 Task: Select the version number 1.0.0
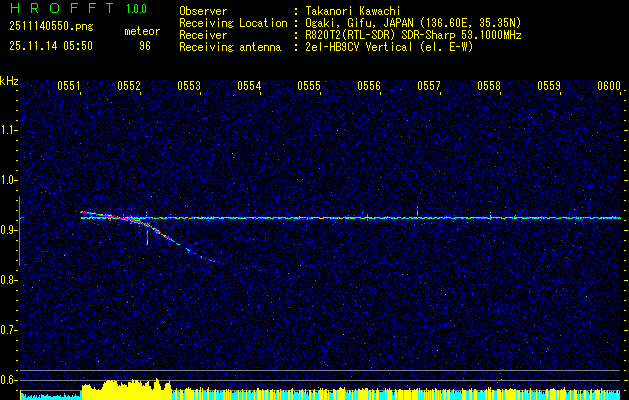[136, 9]
